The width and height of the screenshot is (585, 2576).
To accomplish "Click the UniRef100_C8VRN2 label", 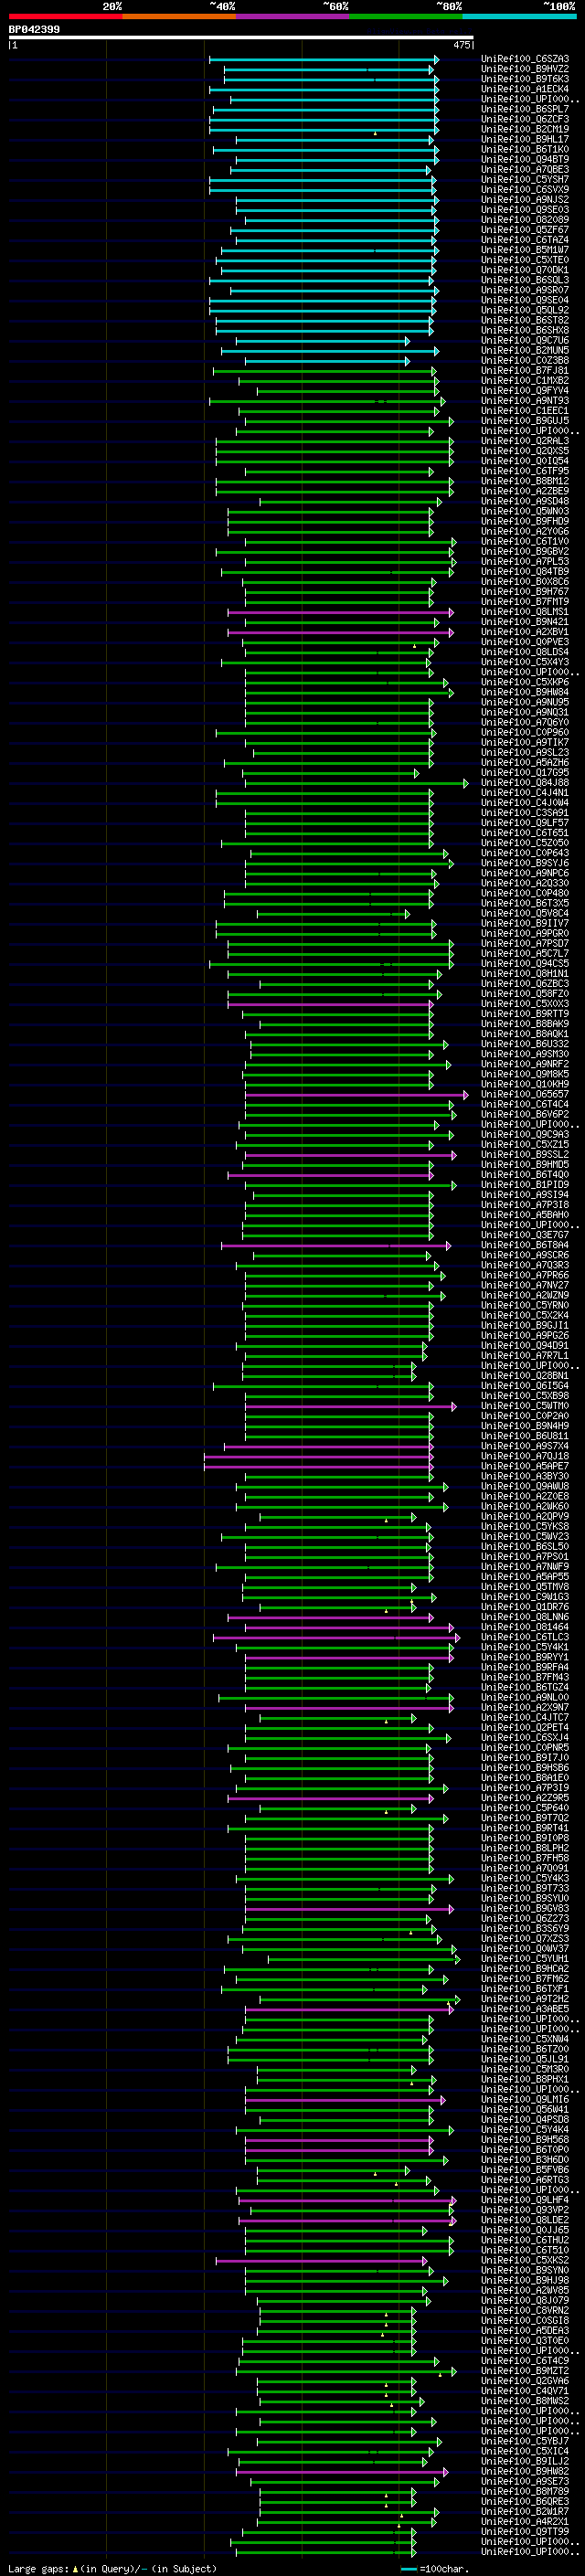I will pyautogui.click(x=525, y=2311).
